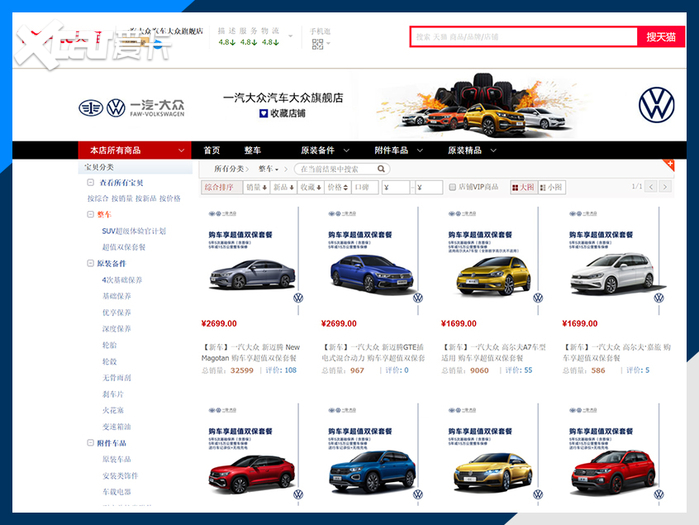699x525 pixels.
Task: Click the minimum price input field
Action: point(395,187)
